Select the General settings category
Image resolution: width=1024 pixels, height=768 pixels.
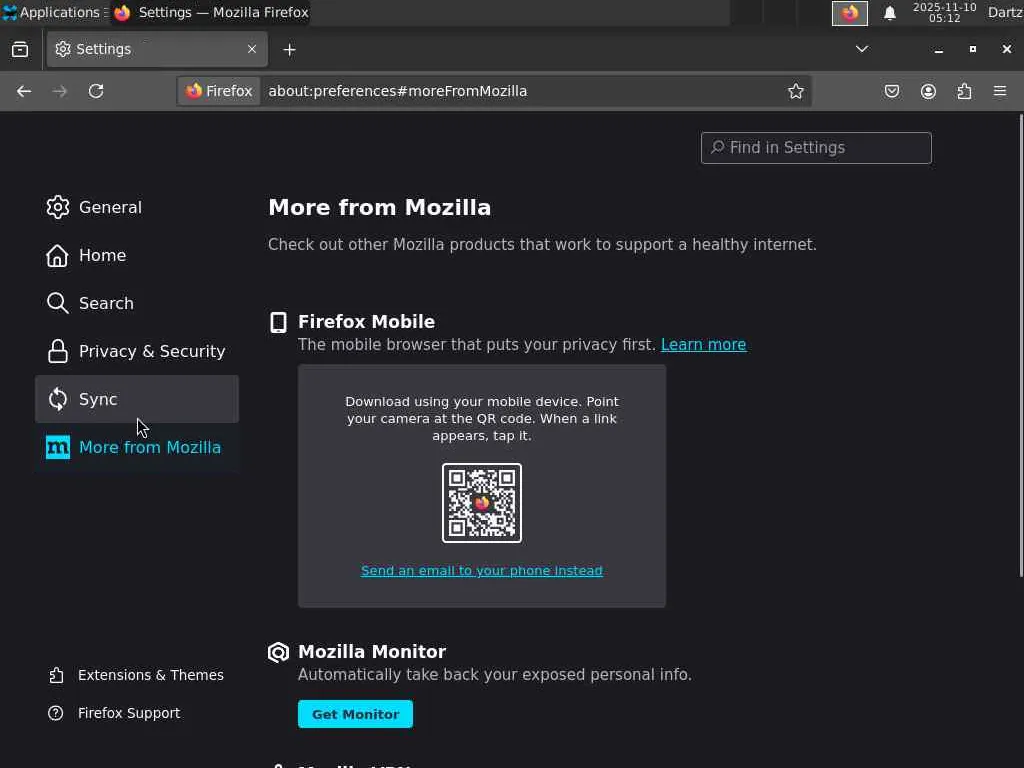[x=110, y=207]
